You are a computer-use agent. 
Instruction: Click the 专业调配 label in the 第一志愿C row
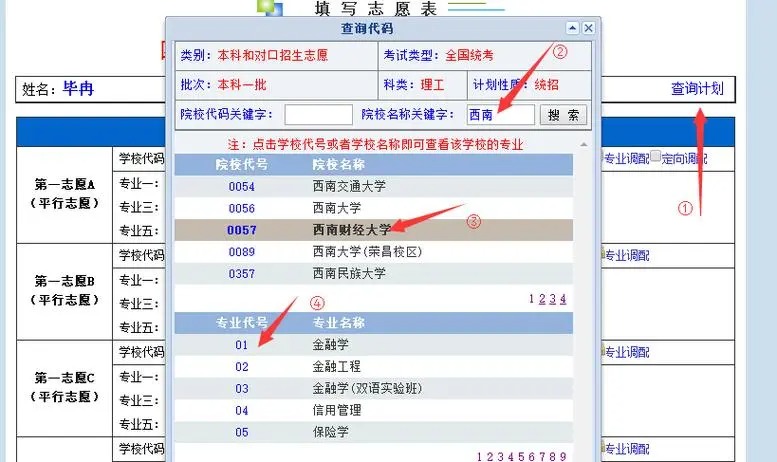(626, 352)
